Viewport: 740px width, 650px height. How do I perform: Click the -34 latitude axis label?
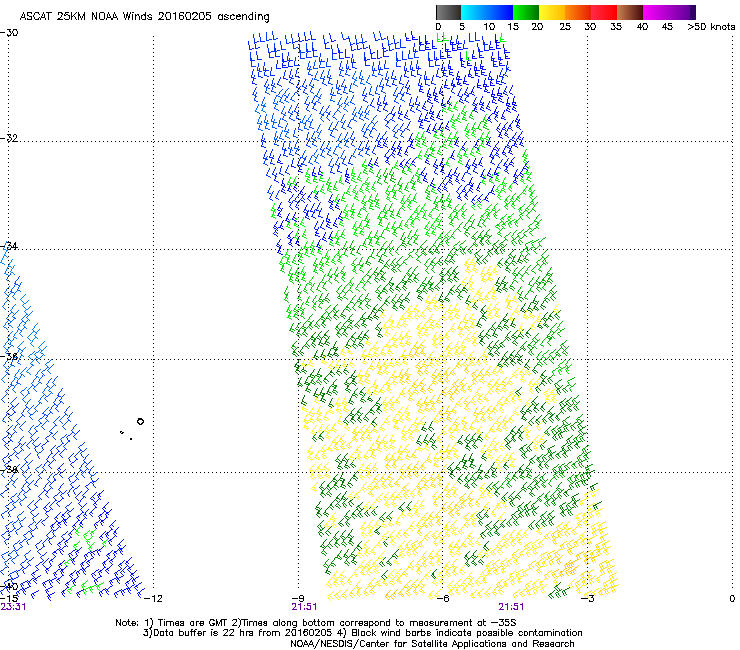(x=9, y=246)
